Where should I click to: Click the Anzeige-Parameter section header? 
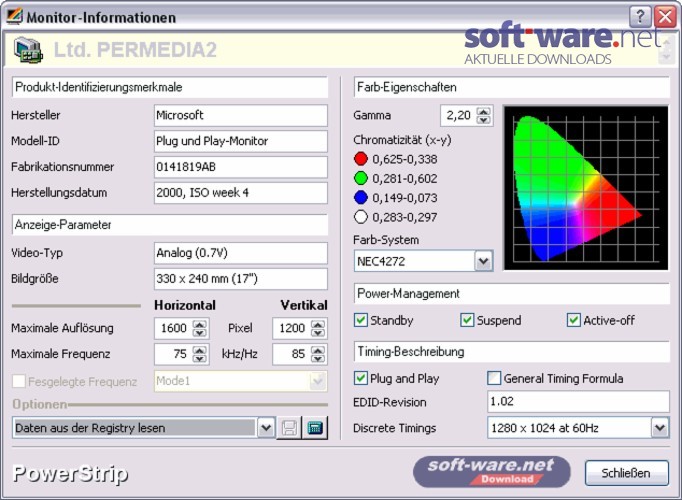[170, 225]
